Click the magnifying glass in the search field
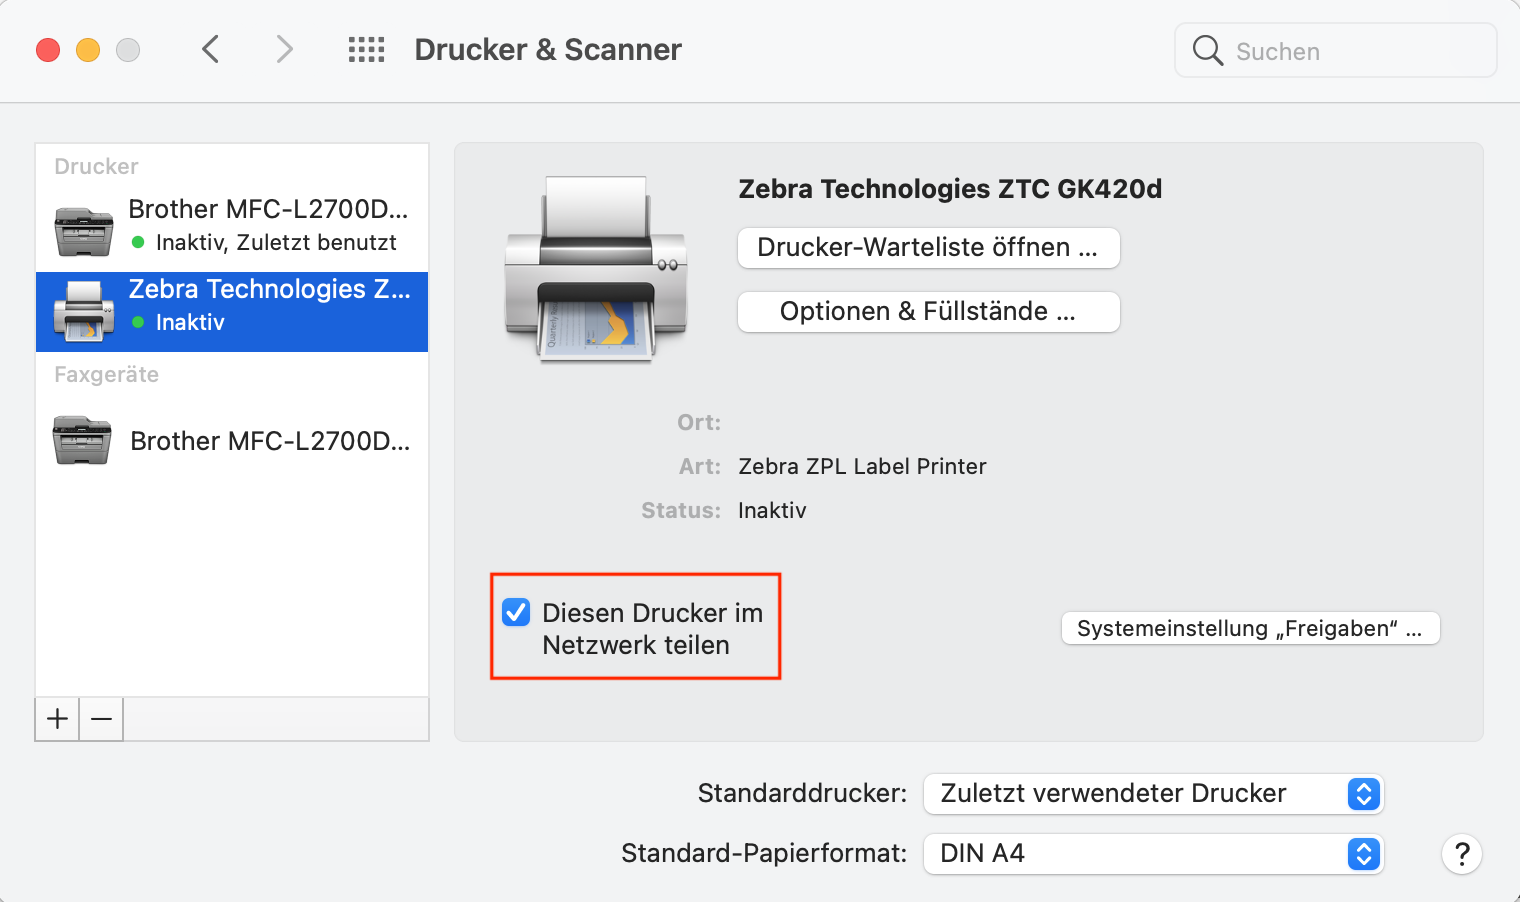The width and height of the screenshot is (1520, 902). point(1207,50)
